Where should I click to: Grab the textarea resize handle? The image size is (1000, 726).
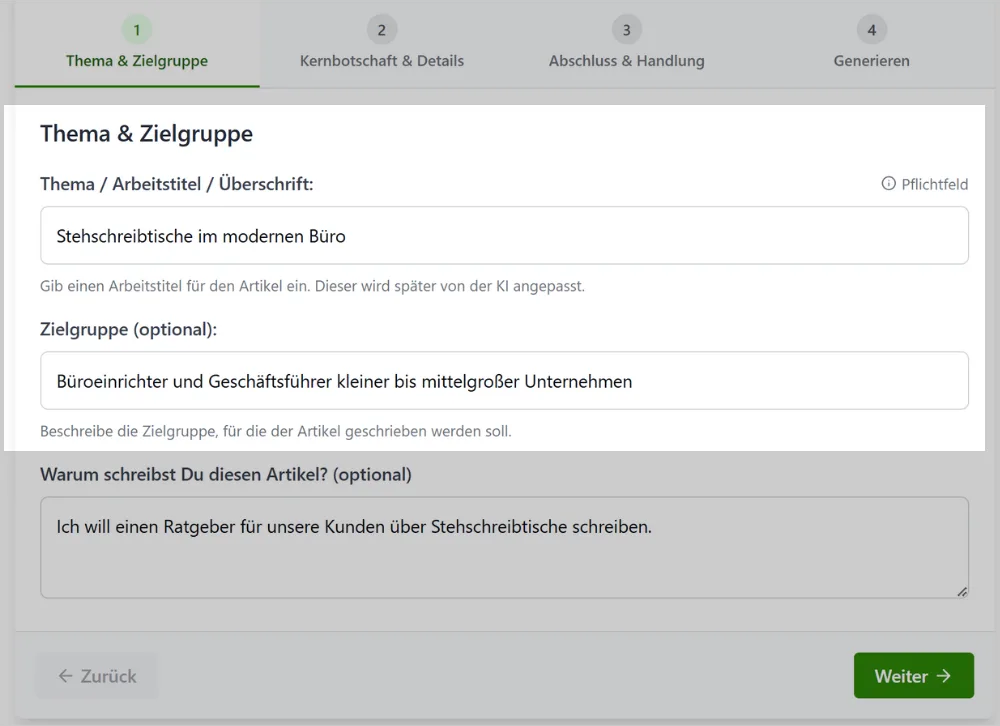point(962,592)
